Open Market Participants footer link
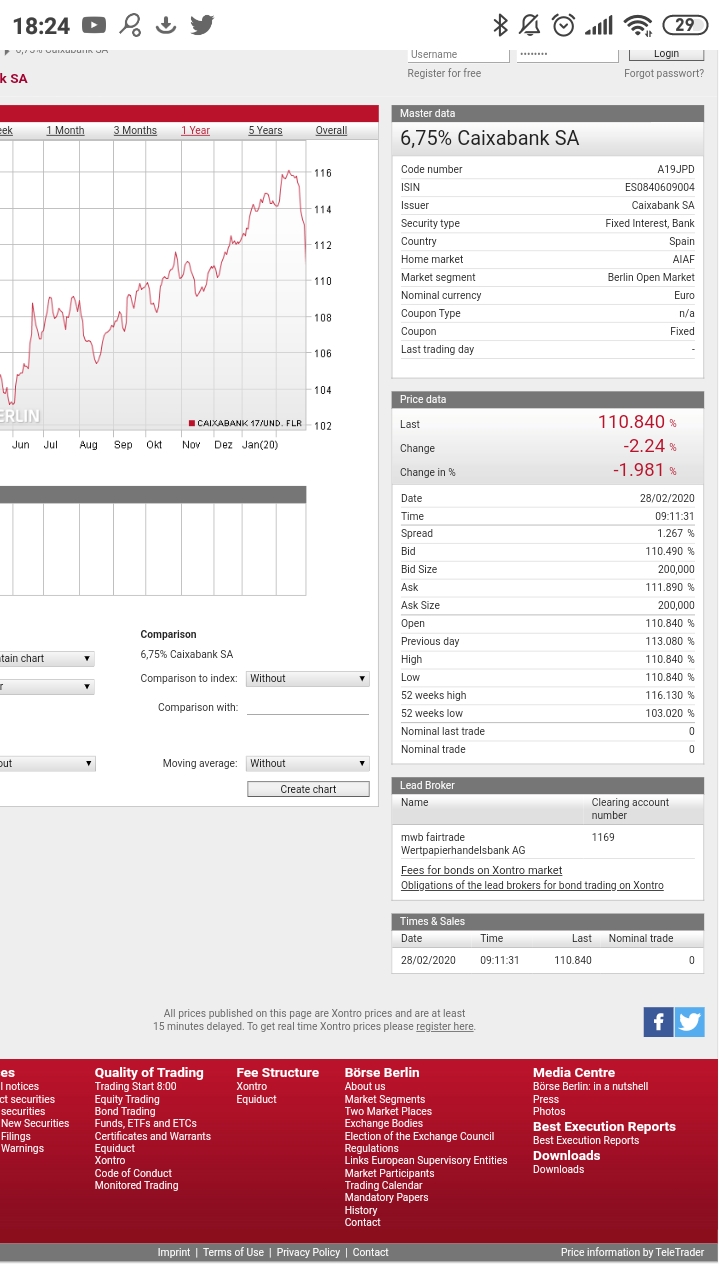Image resolution: width=720 pixels, height=1280 pixels. pyautogui.click(x=389, y=1173)
